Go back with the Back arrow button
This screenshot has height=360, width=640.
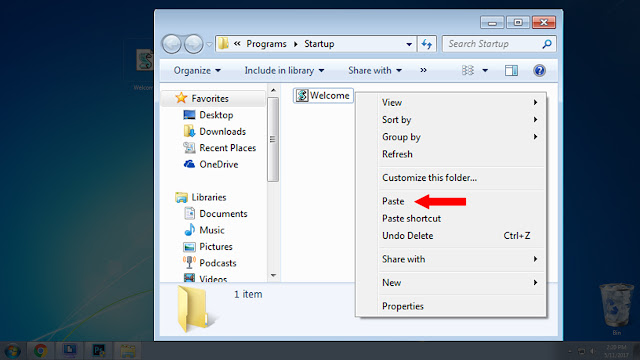pyautogui.click(x=172, y=44)
